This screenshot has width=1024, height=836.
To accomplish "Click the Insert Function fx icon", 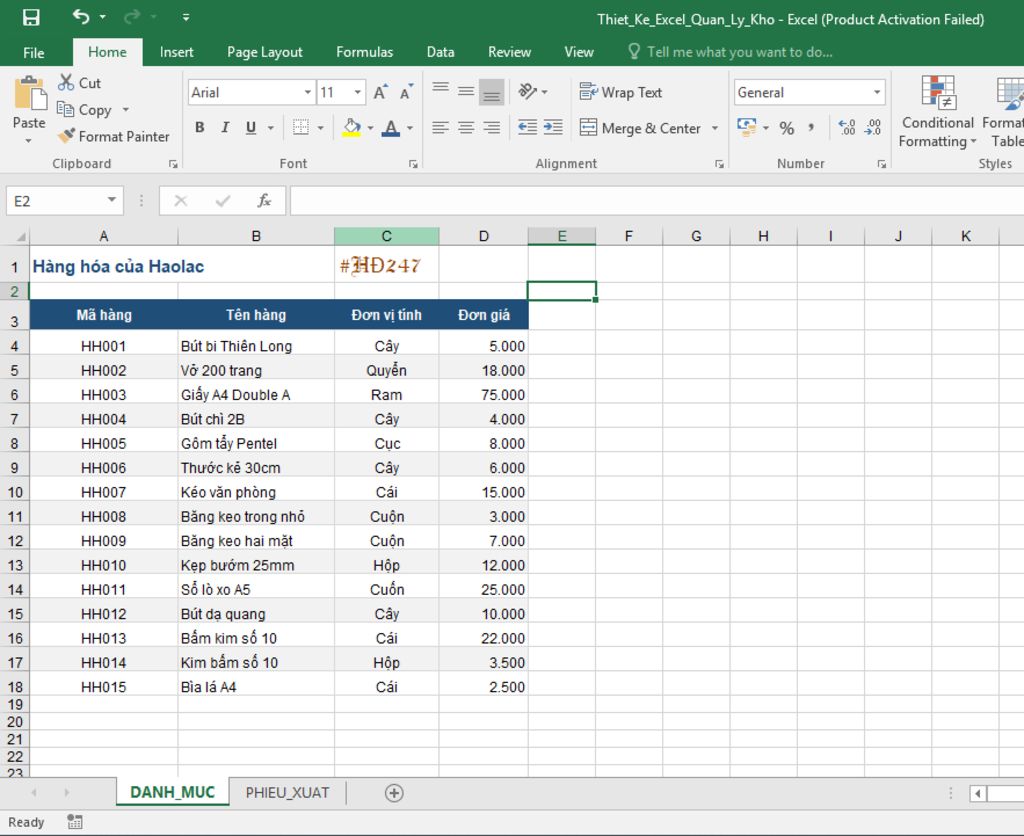I will pos(264,201).
